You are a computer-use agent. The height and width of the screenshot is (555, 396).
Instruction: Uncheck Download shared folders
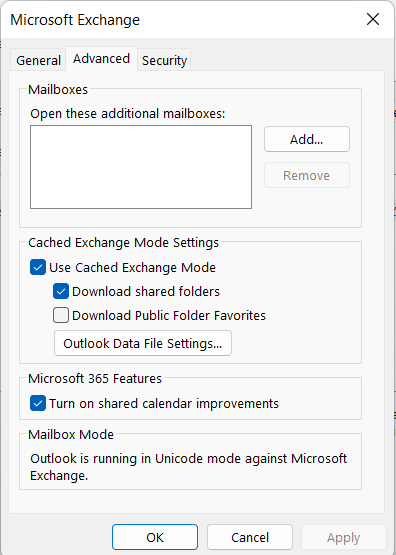pos(61,291)
